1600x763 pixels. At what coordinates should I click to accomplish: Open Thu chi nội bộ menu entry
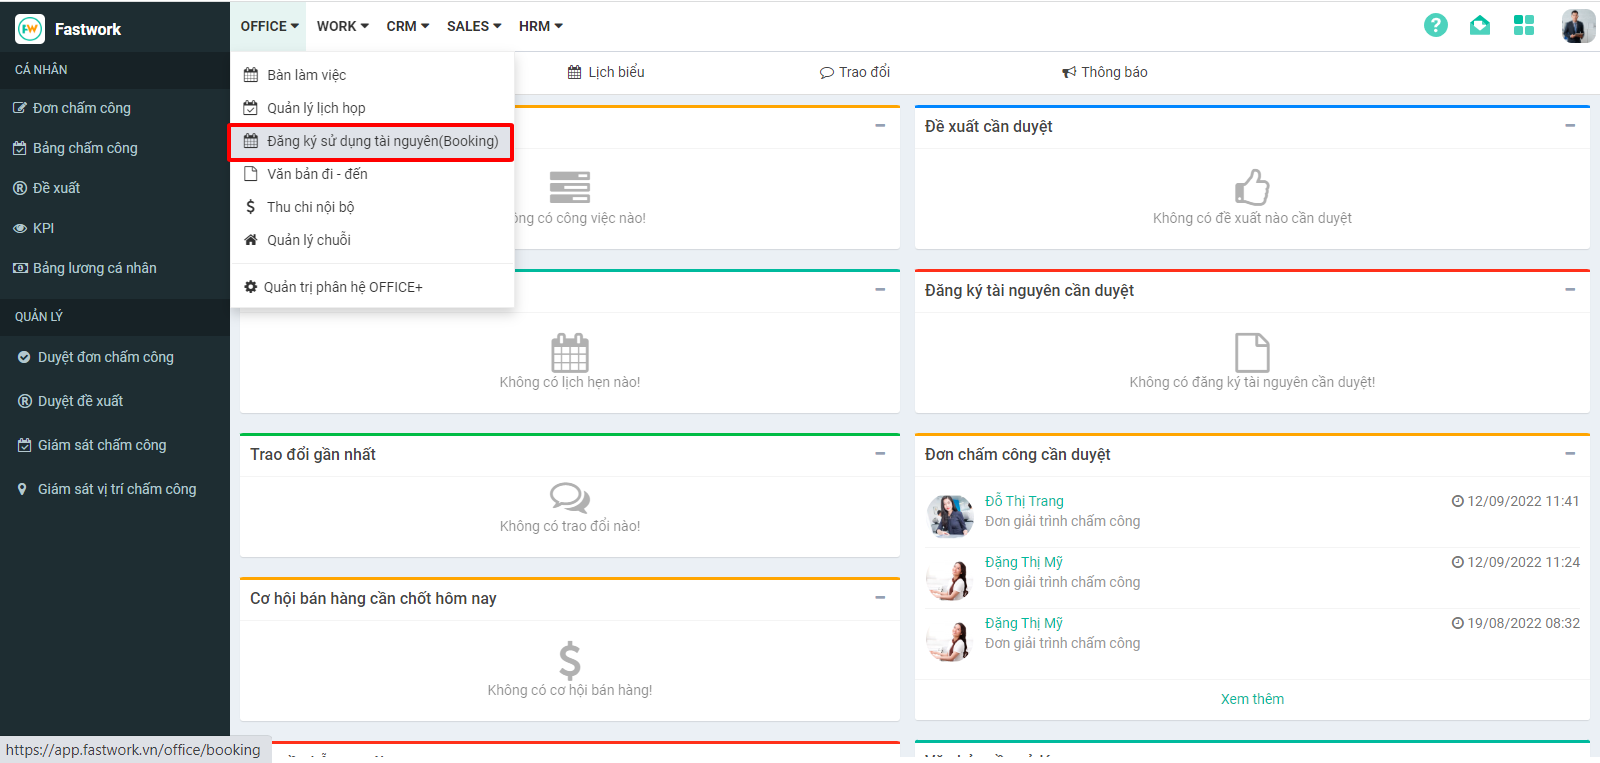310,207
